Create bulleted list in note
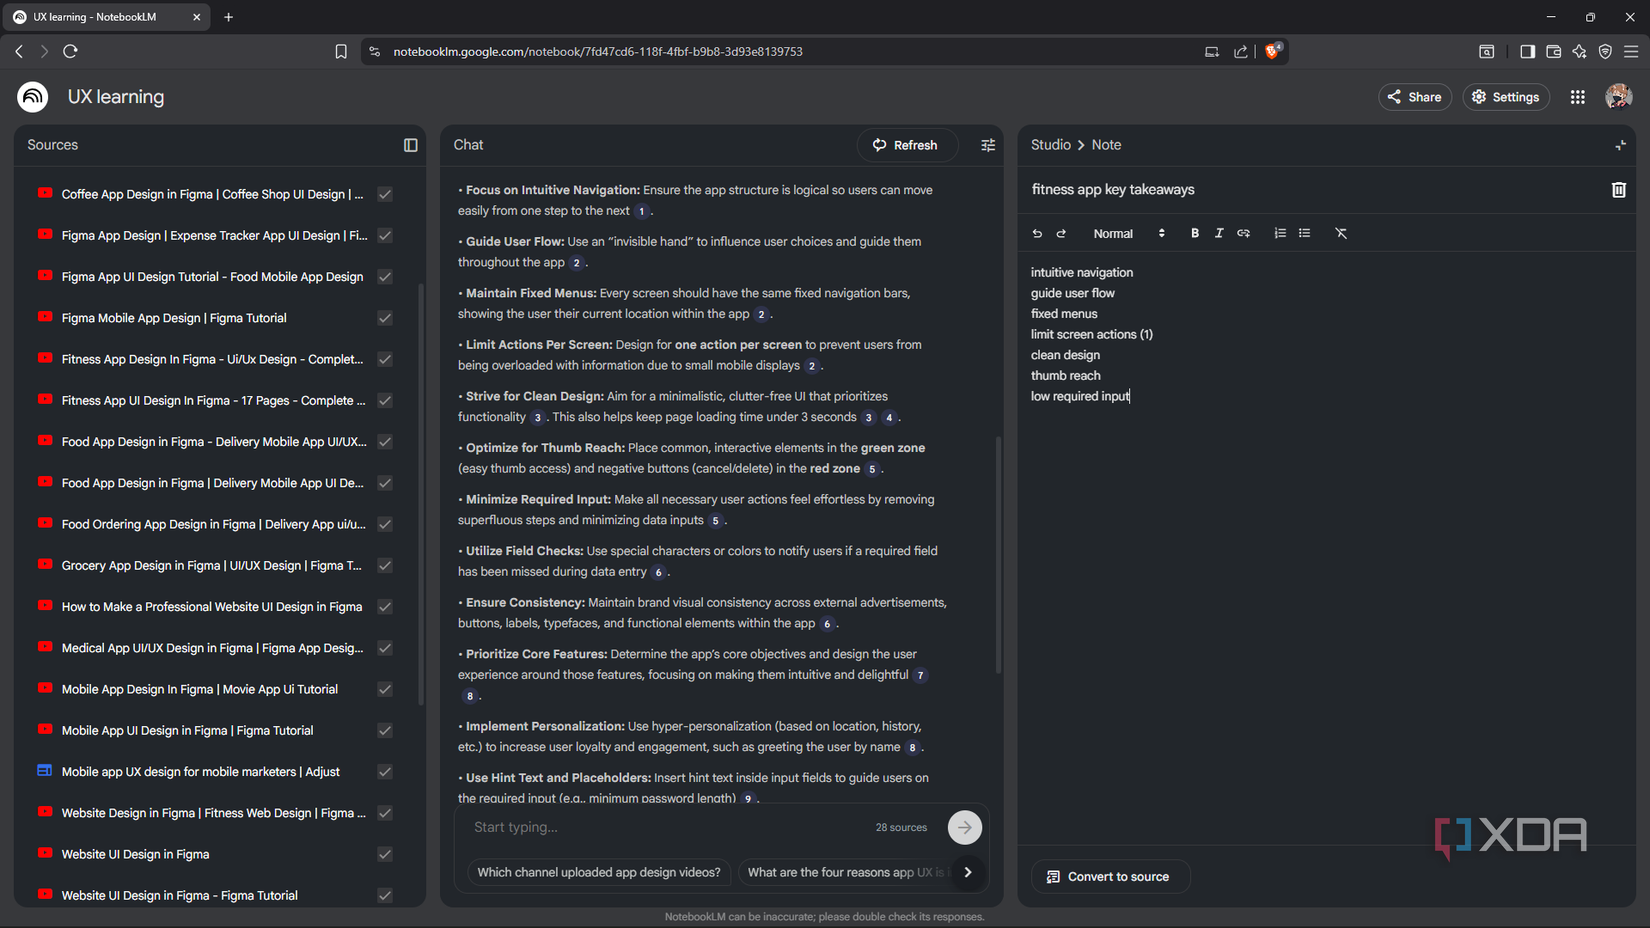Image resolution: width=1650 pixels, height=928 pixels. [1304, 233]
